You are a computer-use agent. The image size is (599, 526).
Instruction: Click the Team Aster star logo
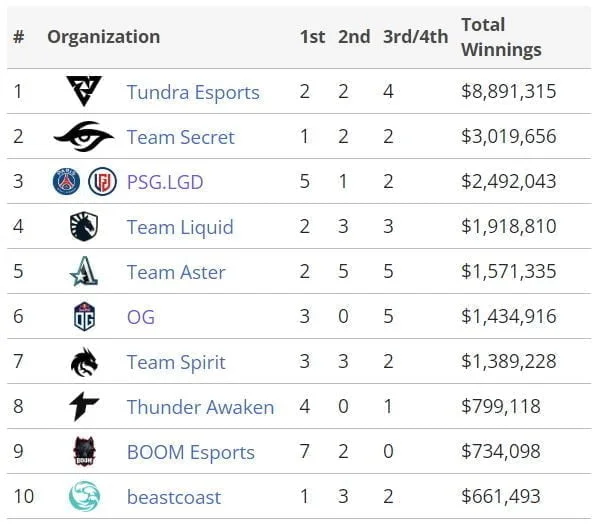(84, 271)
